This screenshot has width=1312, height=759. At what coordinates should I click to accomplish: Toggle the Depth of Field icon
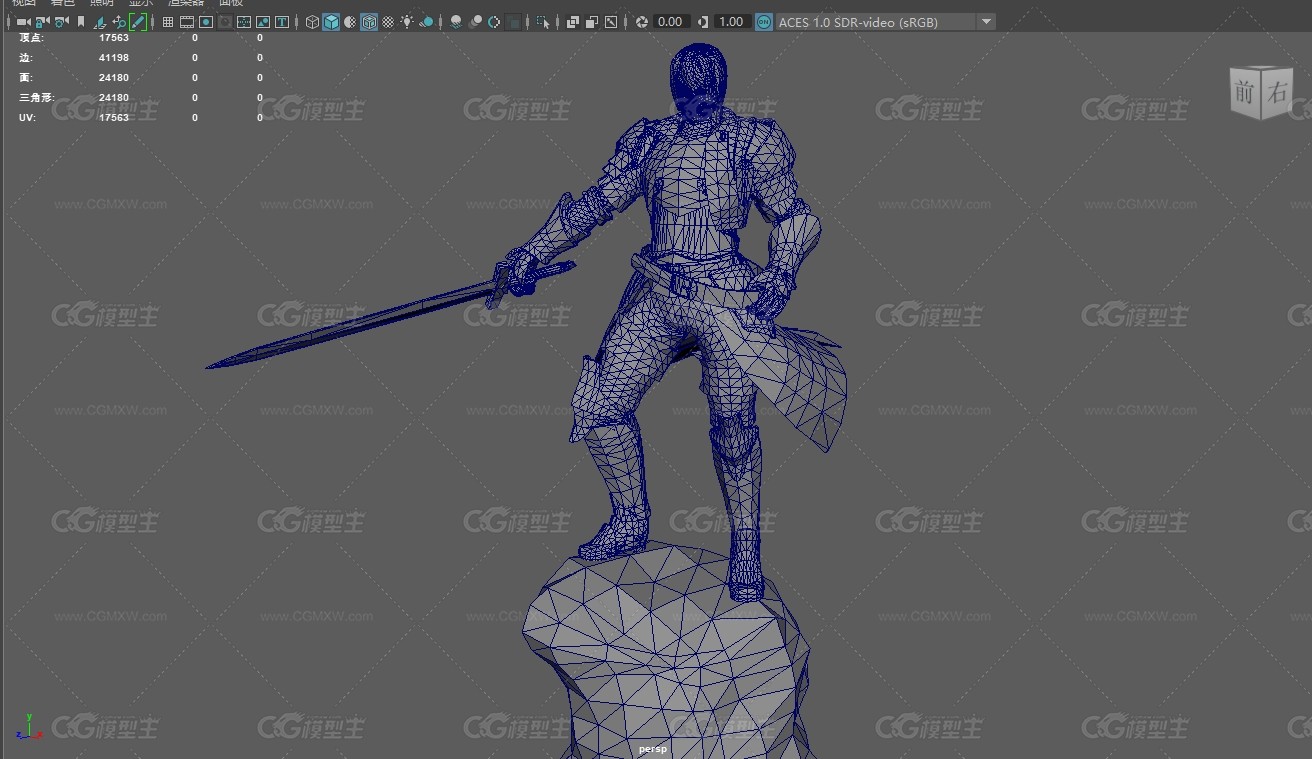pyautogui.click(x=513, y=22)
